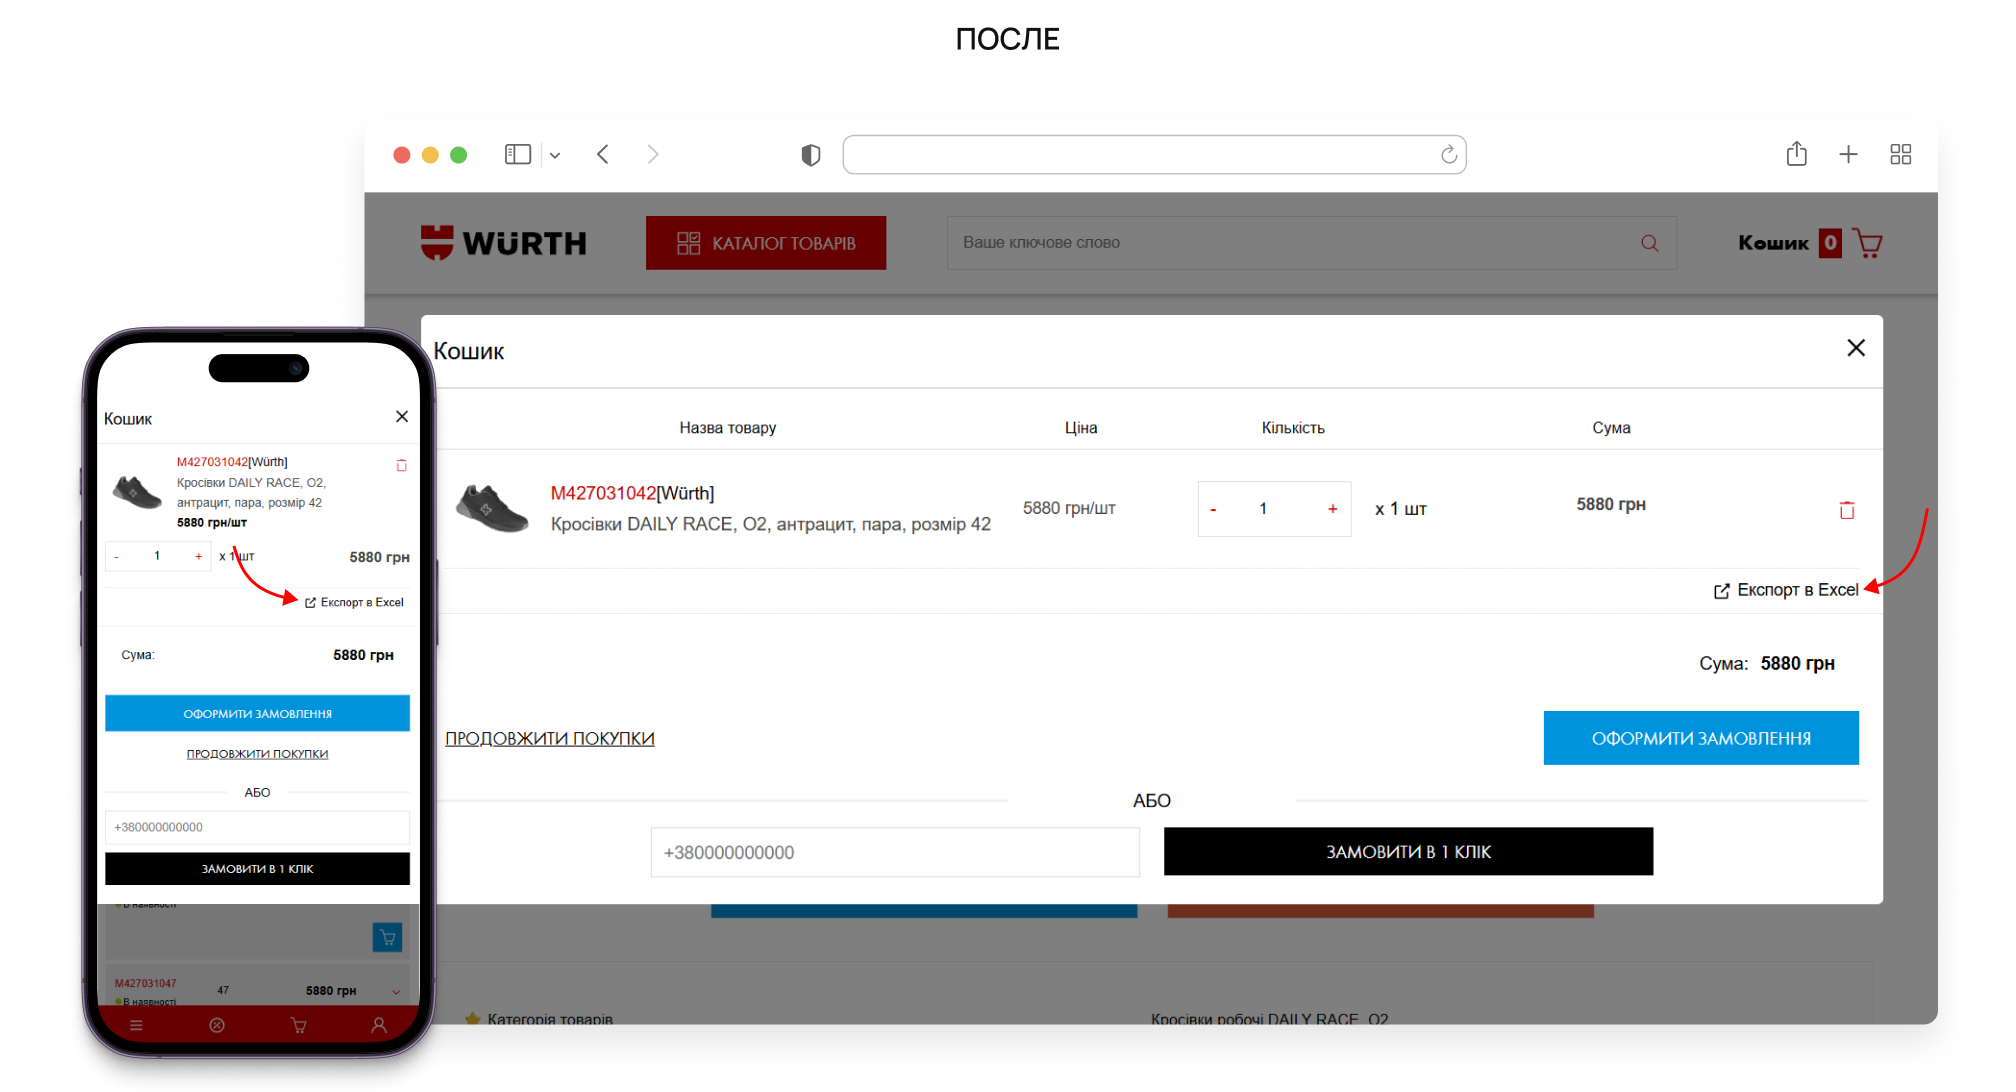The width and height of the screenshot is (2016, 1092).
Task: Click the ПРОДОВЖИТИ ПОКУПКИ link in desktop cart
Action: tap(549, 738)
